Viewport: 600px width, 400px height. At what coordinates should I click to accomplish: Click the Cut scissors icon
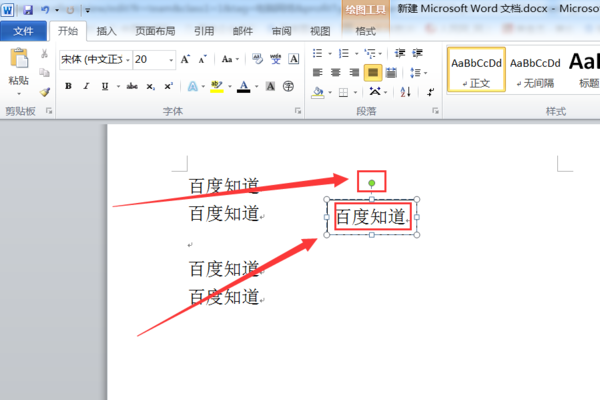click(x=44, y=54)
